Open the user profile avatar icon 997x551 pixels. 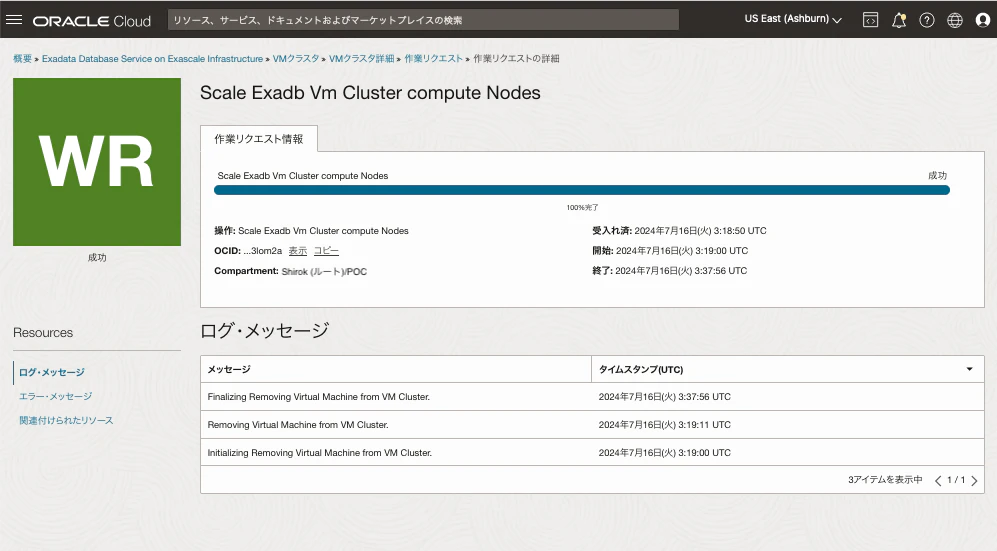click(982, 20)
